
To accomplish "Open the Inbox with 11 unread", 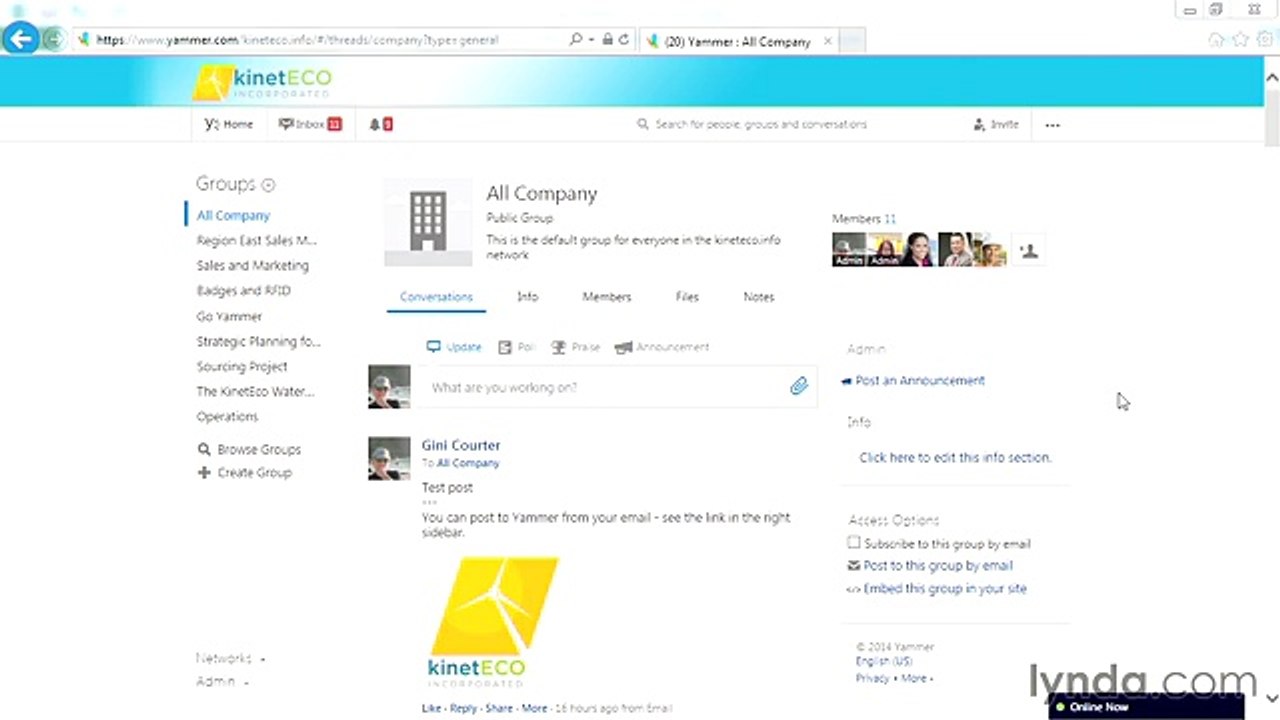I will point(310,124).
